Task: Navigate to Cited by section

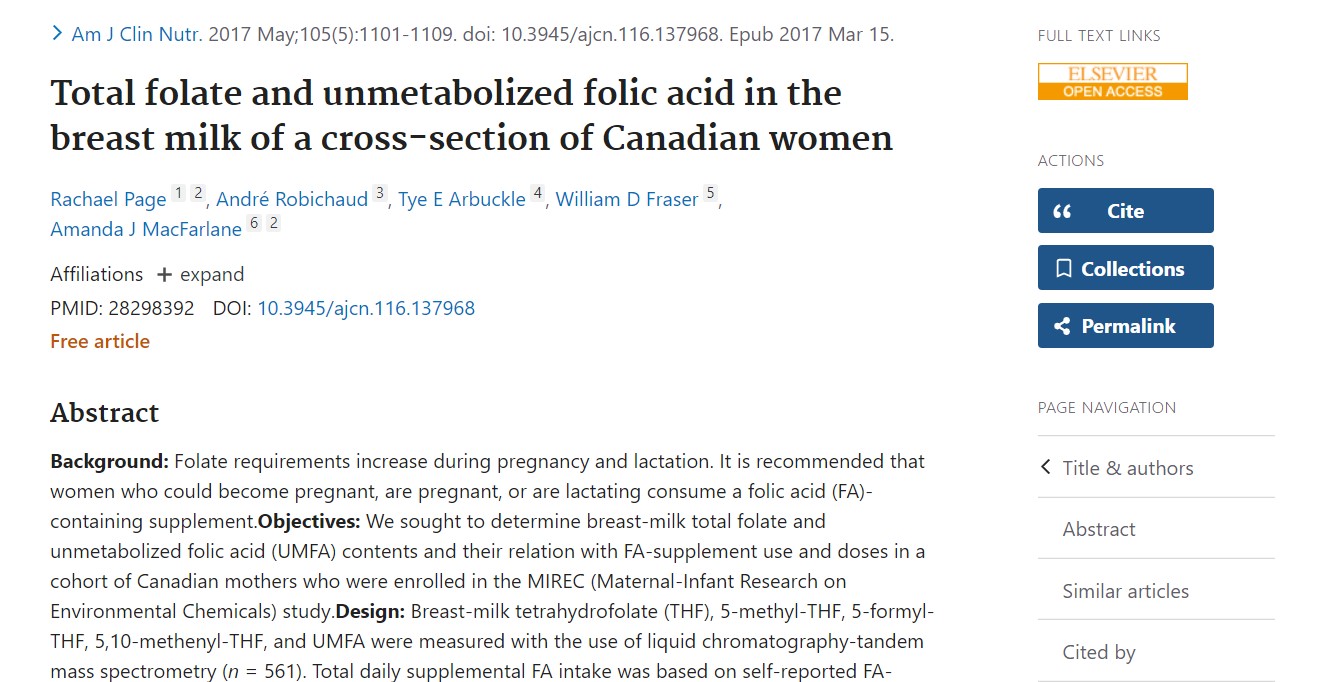Action: 1098,652
